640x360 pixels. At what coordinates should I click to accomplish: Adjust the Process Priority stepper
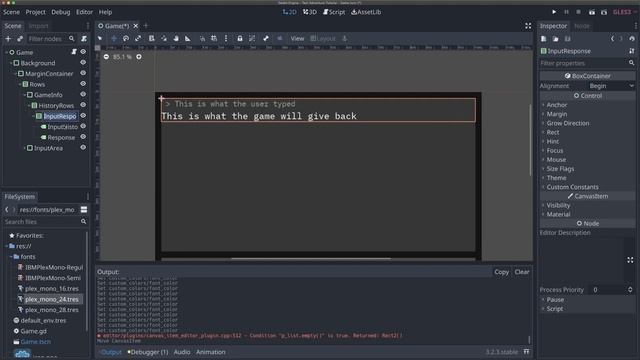[630, 290]
